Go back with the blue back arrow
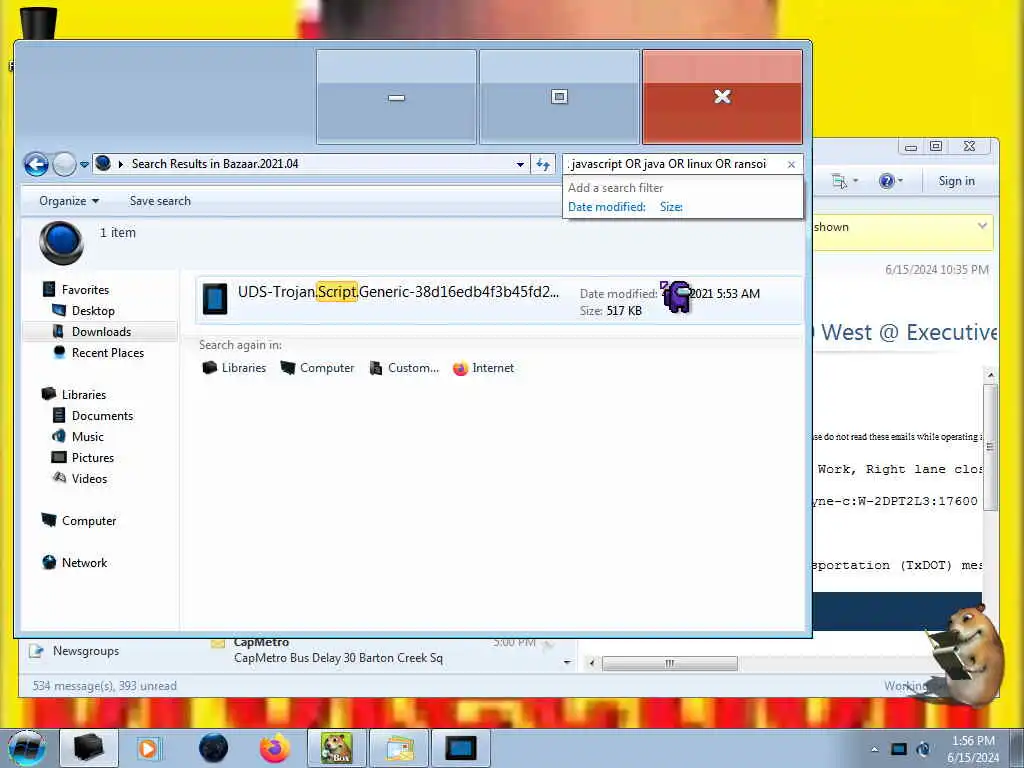The height and width of the screenshot is (768, 1024). (37, 164)
